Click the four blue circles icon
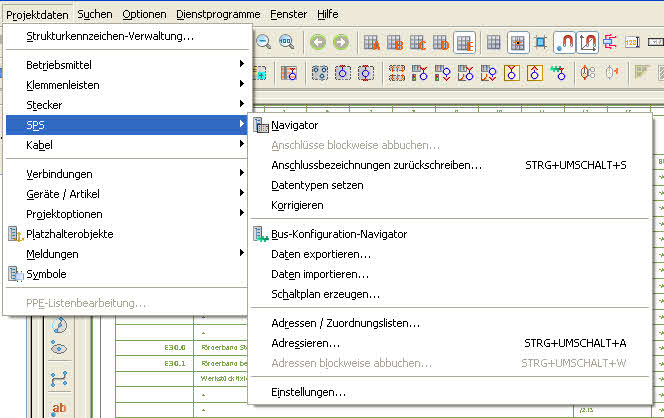 point(320,73)
